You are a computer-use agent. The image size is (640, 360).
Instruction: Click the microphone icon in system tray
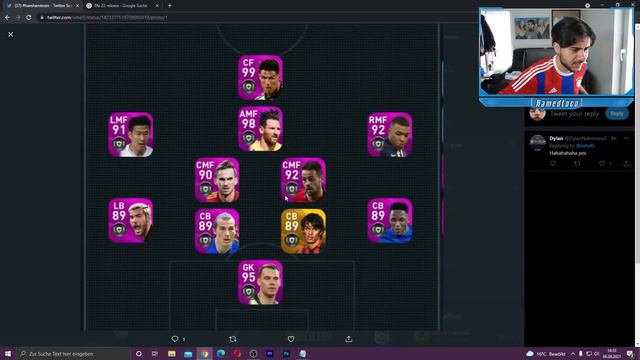click(581, 353)
